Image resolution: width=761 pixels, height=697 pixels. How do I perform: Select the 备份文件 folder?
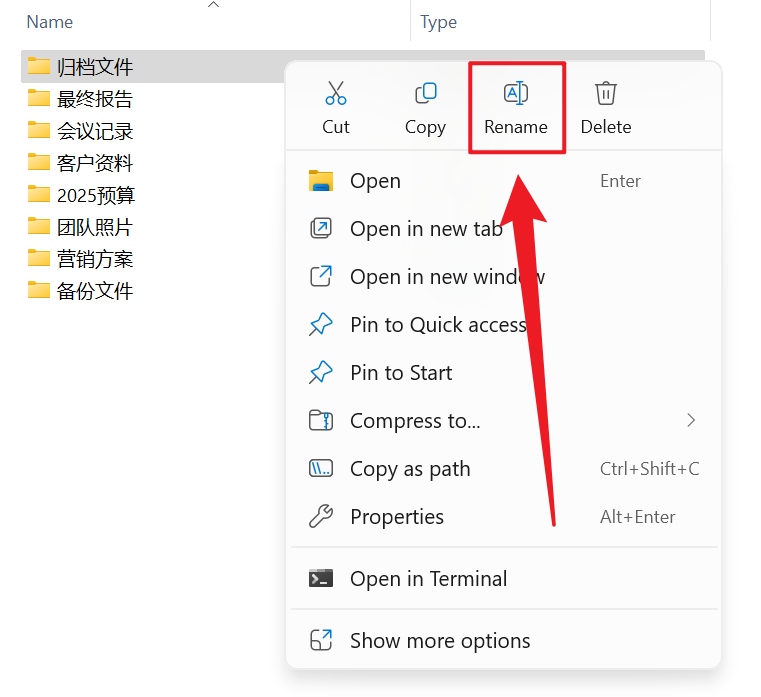click(95, 291)
